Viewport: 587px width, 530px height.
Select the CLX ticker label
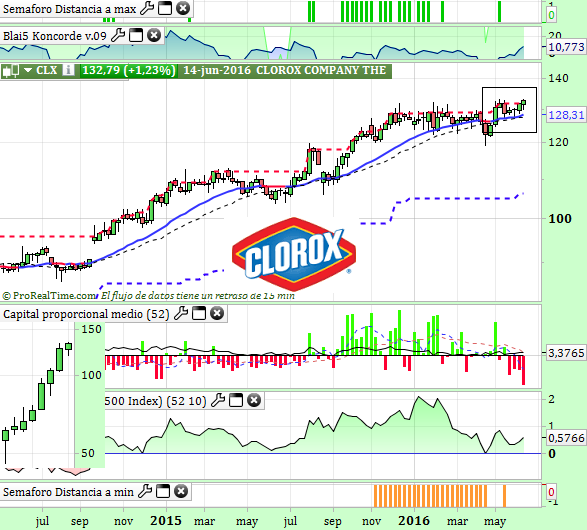[x=47, y=70]
